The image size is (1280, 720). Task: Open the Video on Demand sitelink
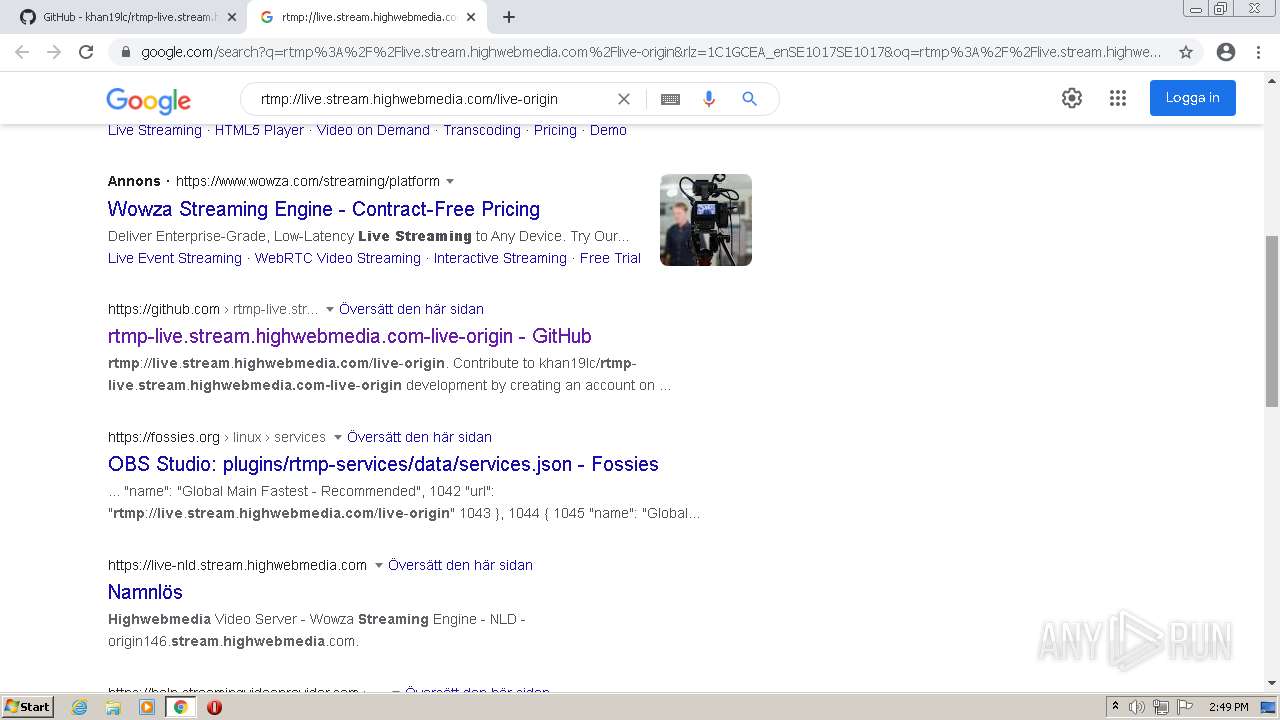pyautogui.click(x=373, y=130)
